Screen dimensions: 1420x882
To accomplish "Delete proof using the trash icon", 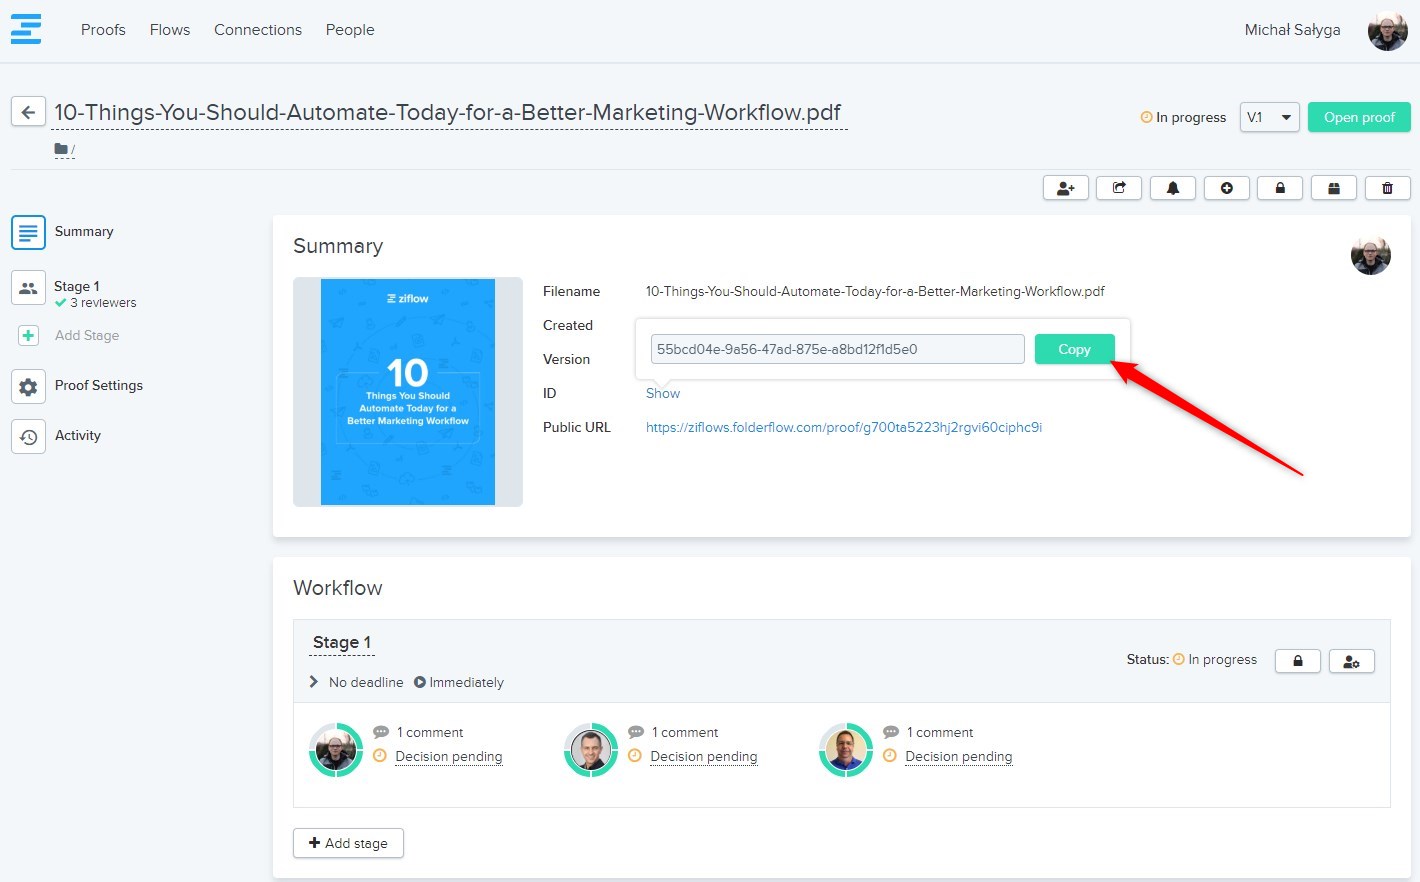I will [1387, 188].
